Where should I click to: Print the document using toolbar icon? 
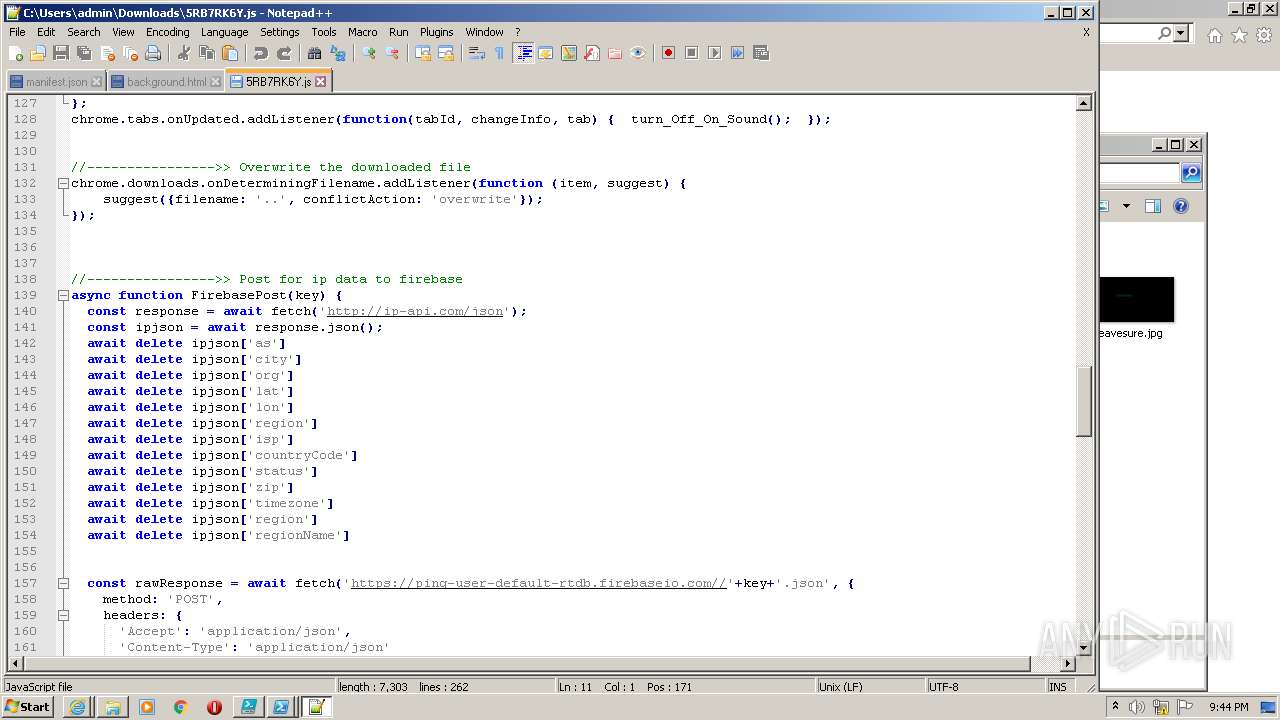[x=153, y=53]
